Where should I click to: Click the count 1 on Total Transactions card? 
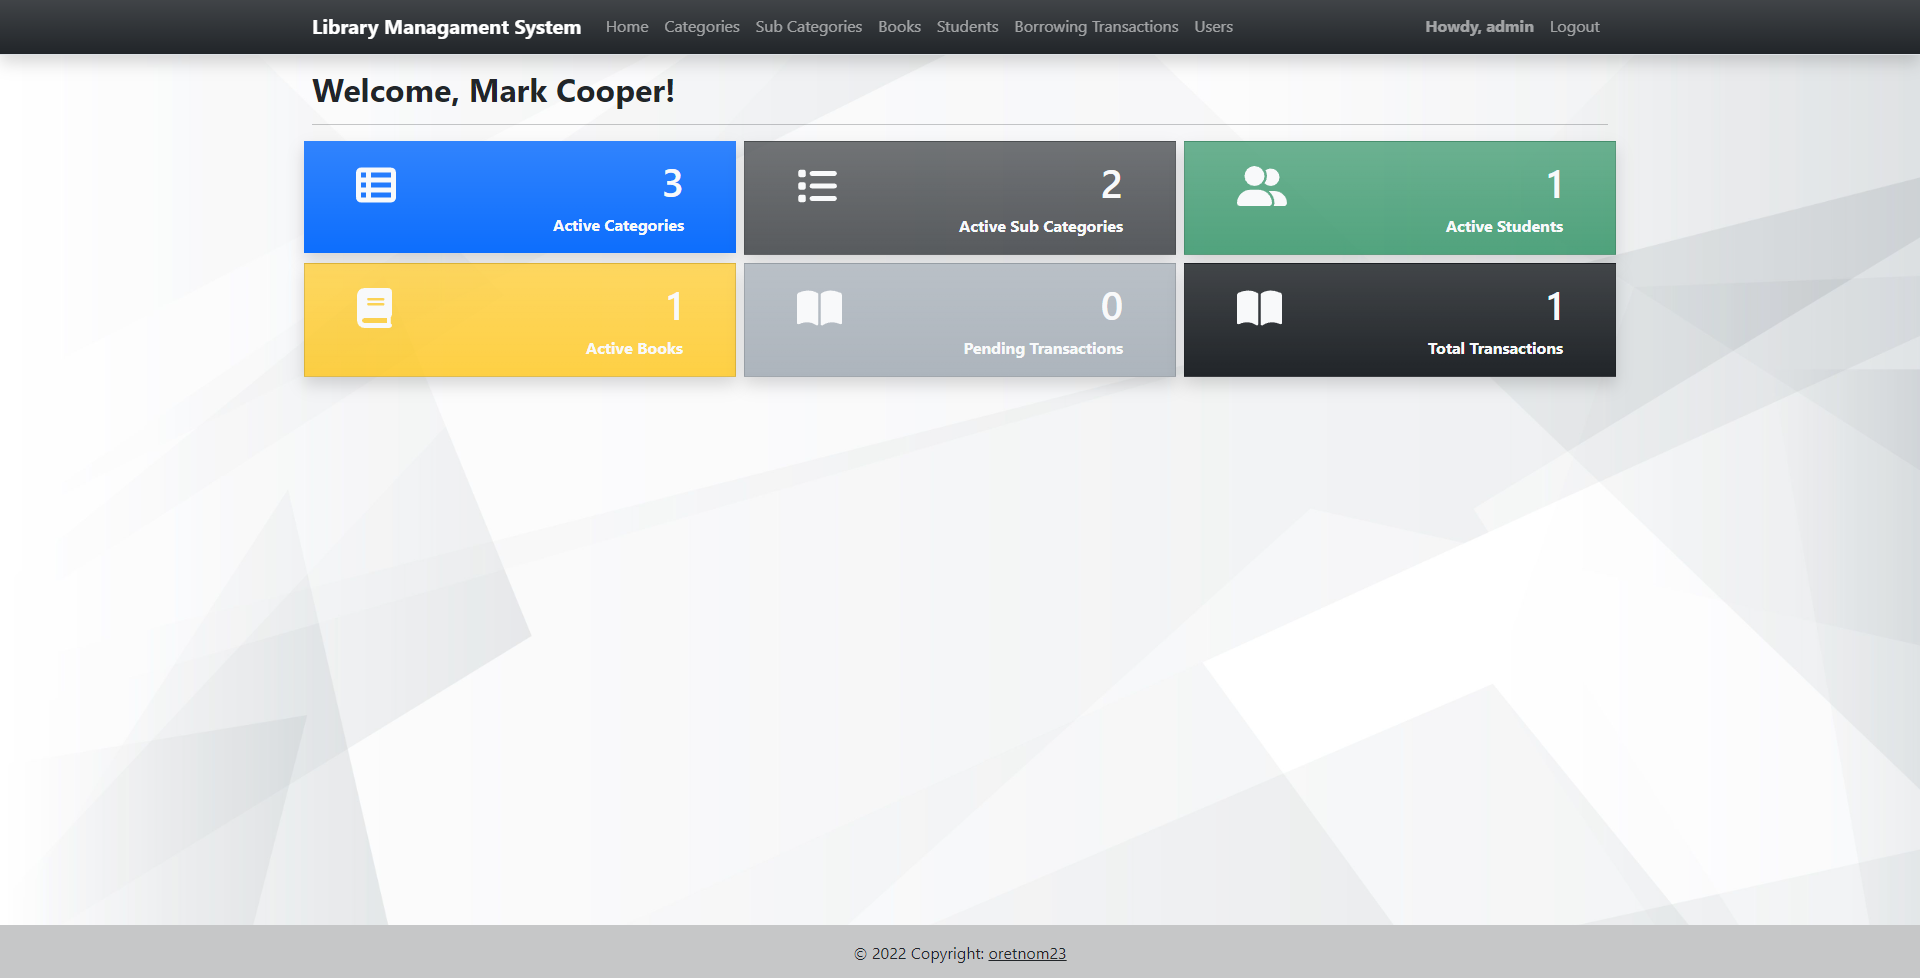(x=1554, y=307)
